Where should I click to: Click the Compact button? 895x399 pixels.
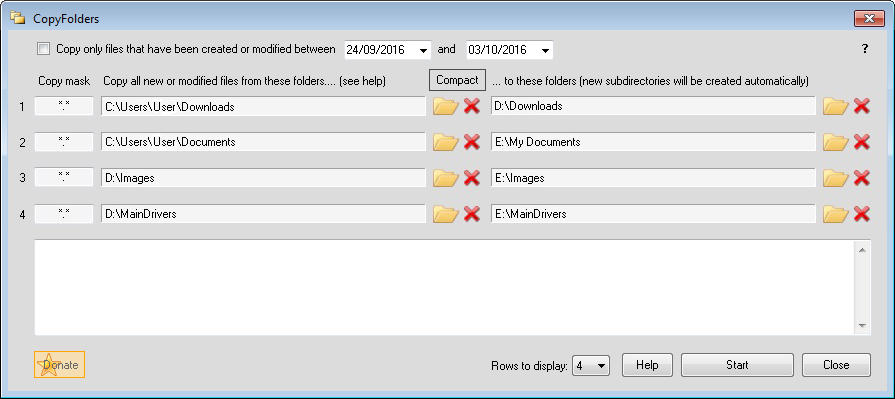pos(457,80)
